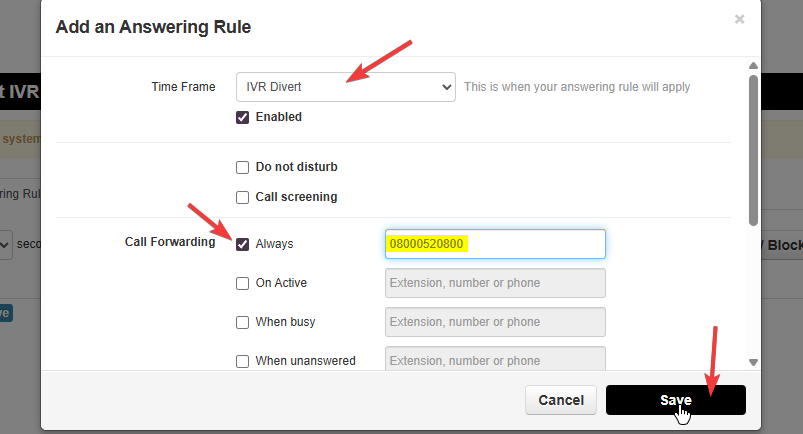Open the seconds dropdown behind the dialog

coord(5,244)
